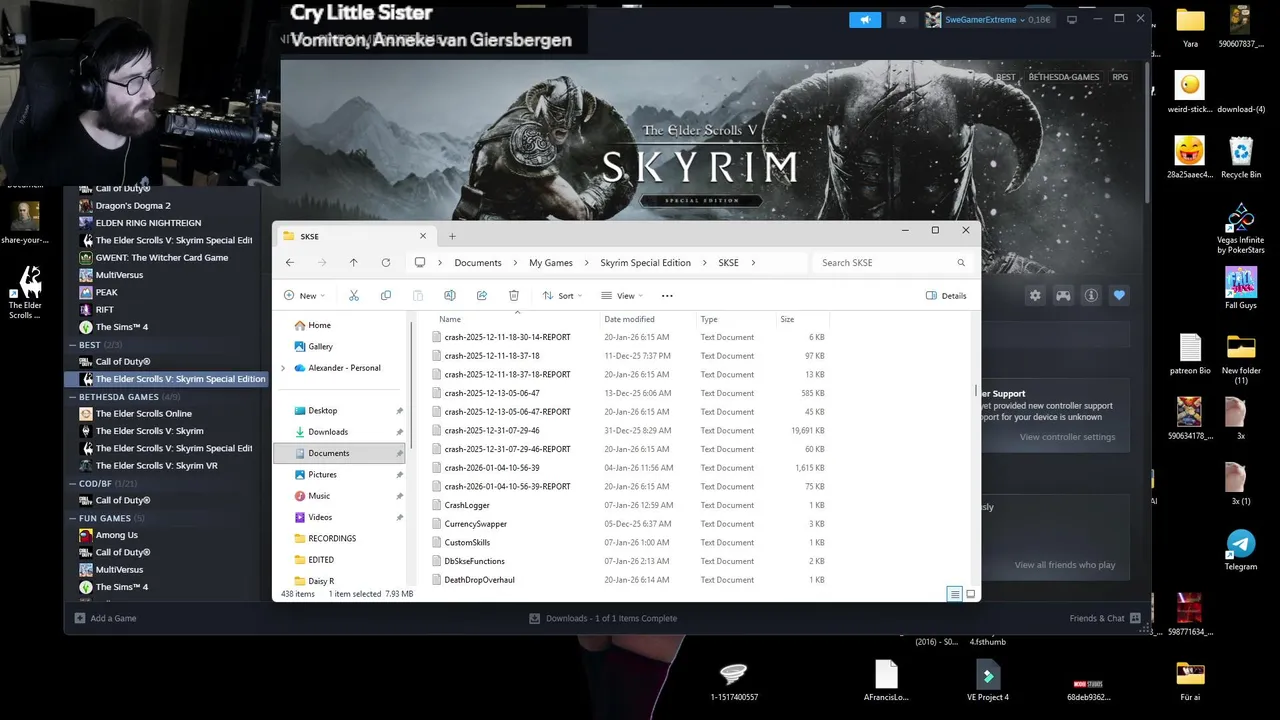Select the Yara folder on desktop
The height and width of the screenshot is (720, 1280).
click(1190, 27)
